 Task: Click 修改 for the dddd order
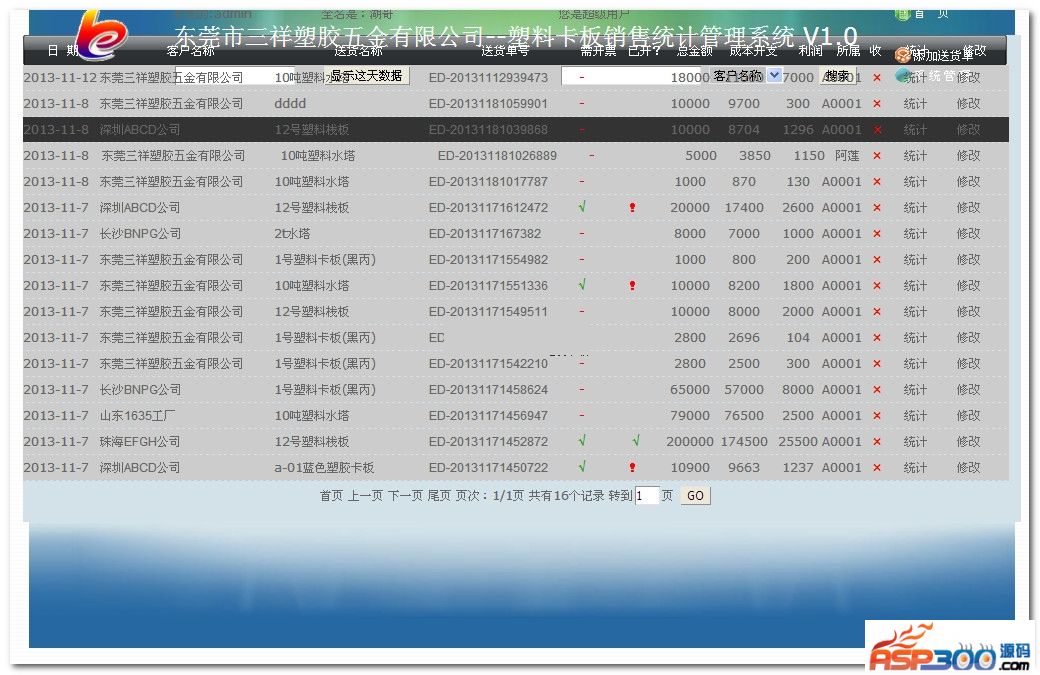(968, 104)
